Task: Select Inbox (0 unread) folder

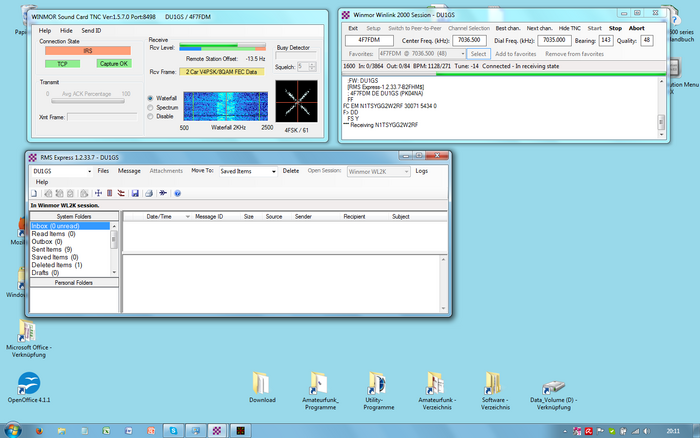Action: 70,226
